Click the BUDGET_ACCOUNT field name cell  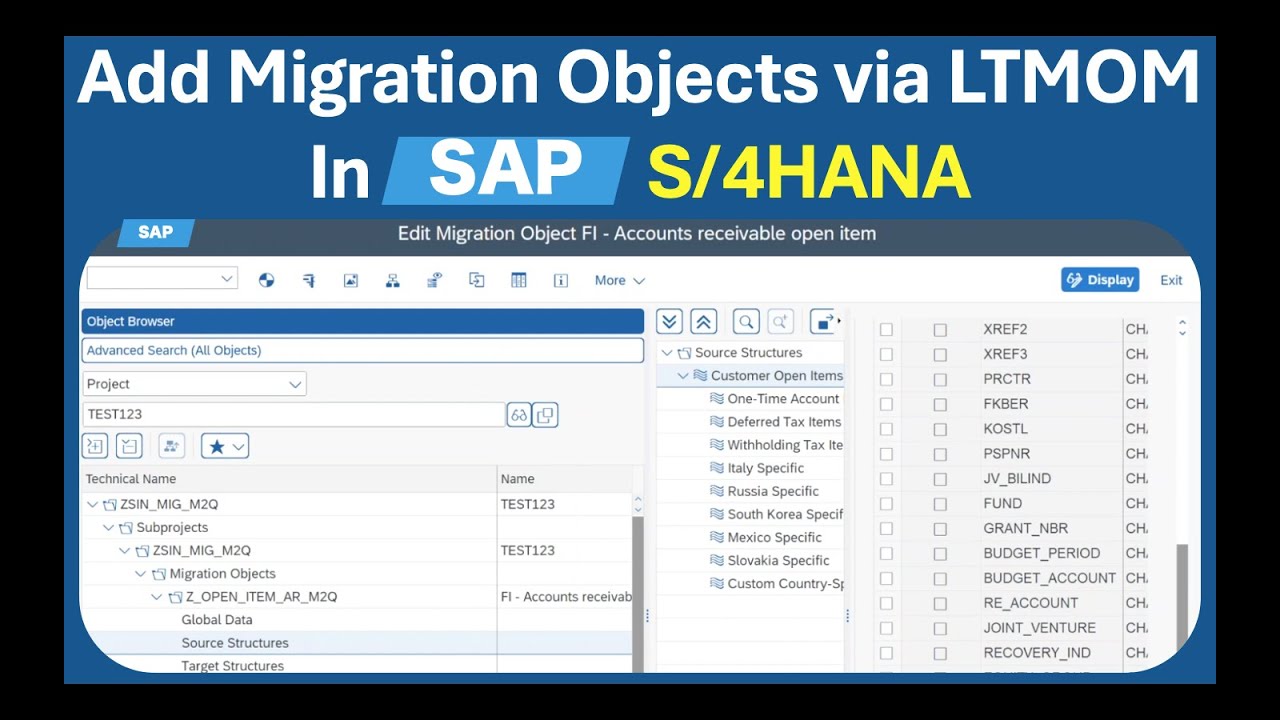(x=1049, y=578)
